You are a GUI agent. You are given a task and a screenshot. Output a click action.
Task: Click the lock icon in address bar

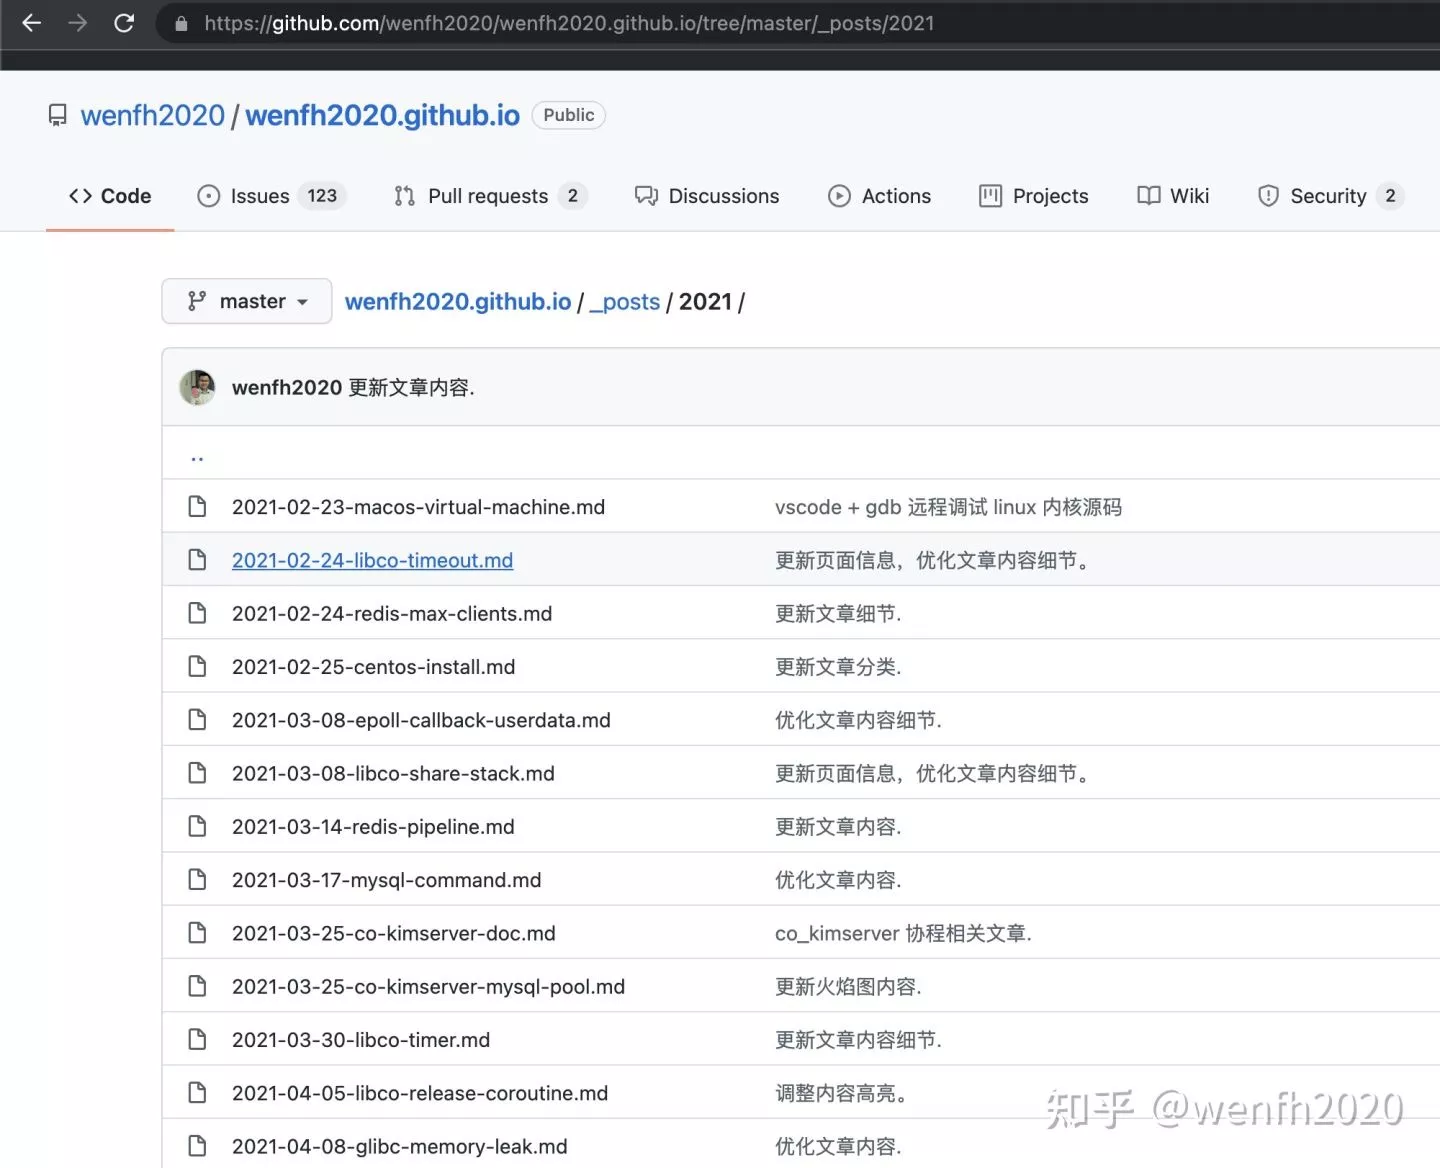click(181, 24)
